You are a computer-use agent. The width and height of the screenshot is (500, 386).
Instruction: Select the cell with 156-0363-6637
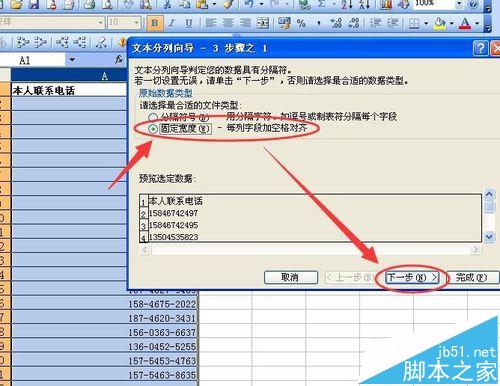click(x=105, y=333)
